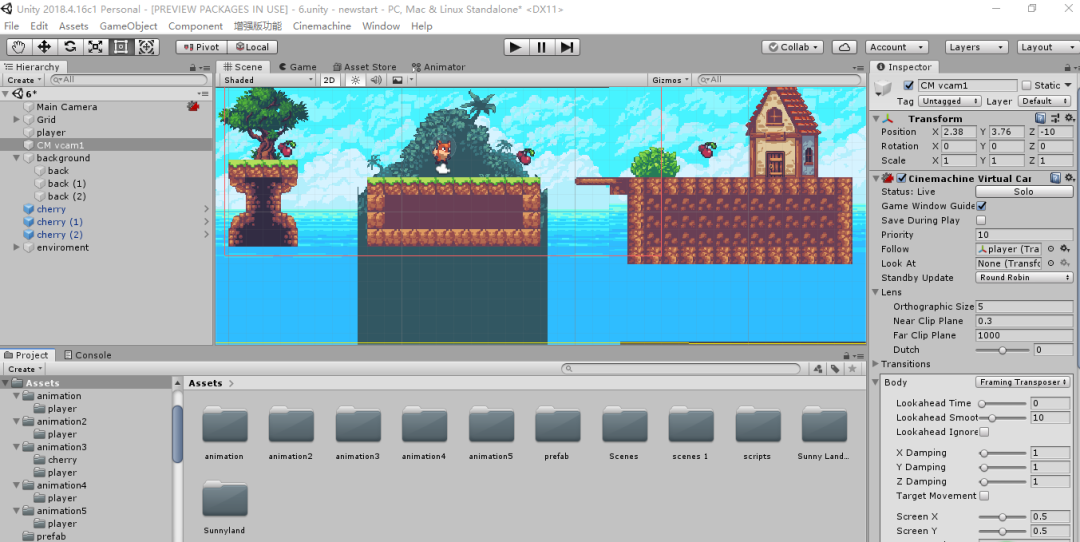Enable Save During Play checkbox
1080x542 pixels.
981,220
